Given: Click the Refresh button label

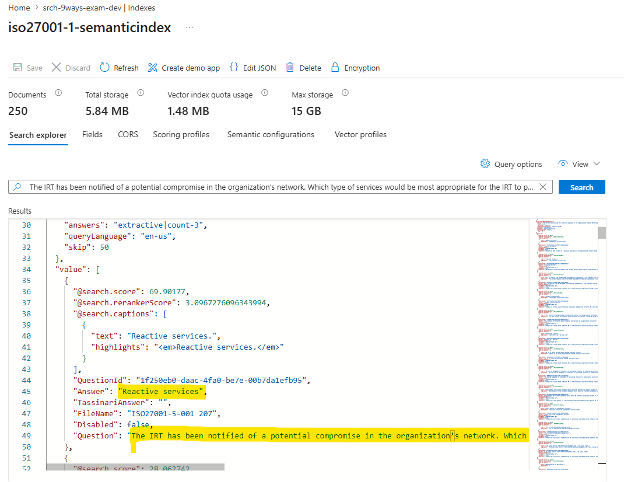Looking at the screenshot, I should coord(126,68).
